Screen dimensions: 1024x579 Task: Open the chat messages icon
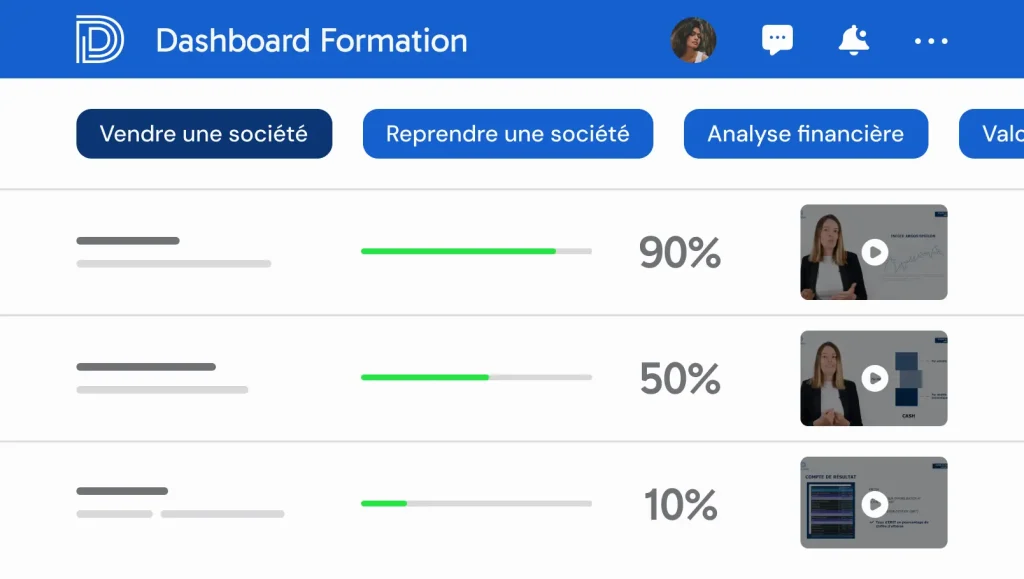(x=777, y=40)
